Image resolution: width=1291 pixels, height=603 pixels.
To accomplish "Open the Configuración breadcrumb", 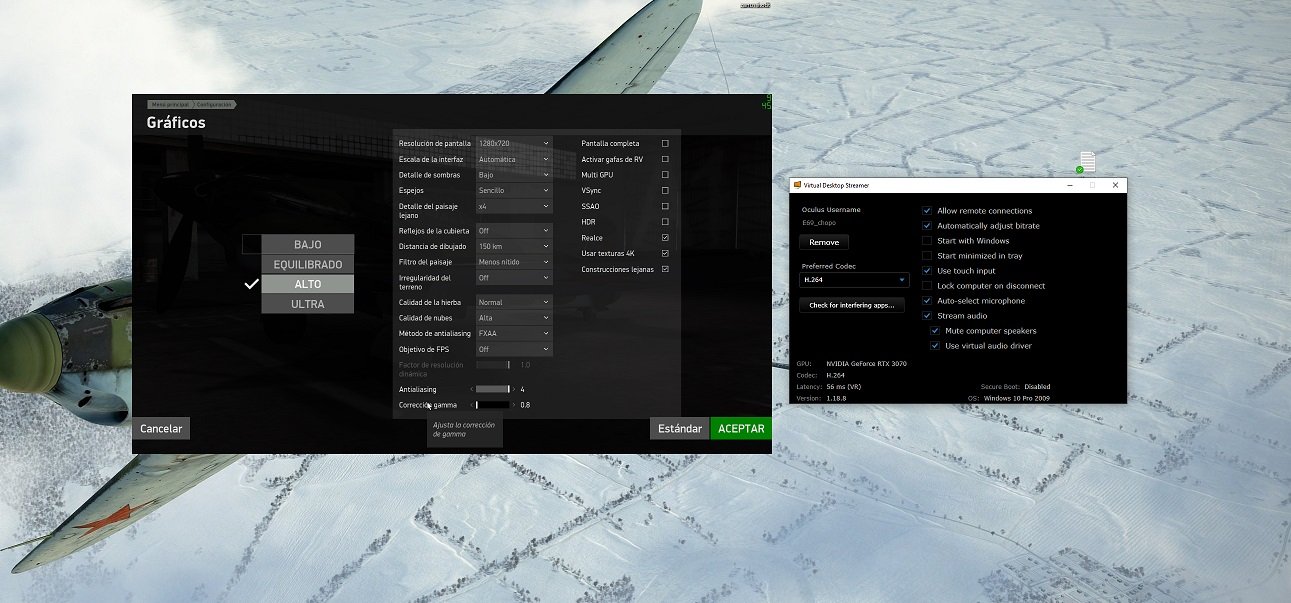I will coord(214,104).
